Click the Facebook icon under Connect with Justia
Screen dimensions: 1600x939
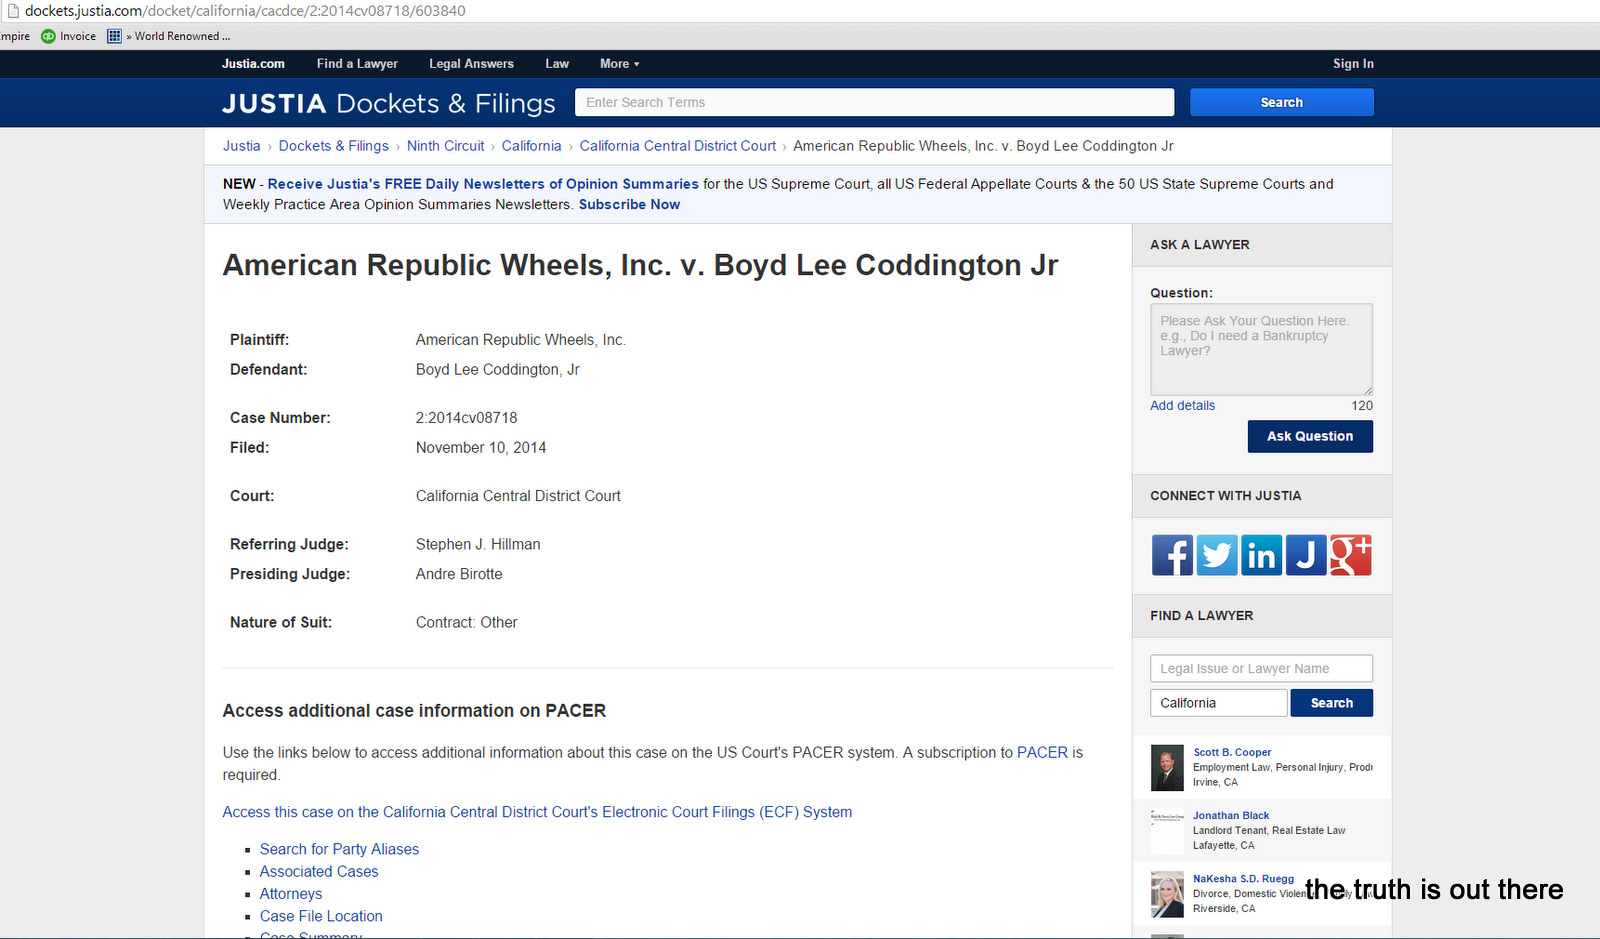click(1171, 555)
